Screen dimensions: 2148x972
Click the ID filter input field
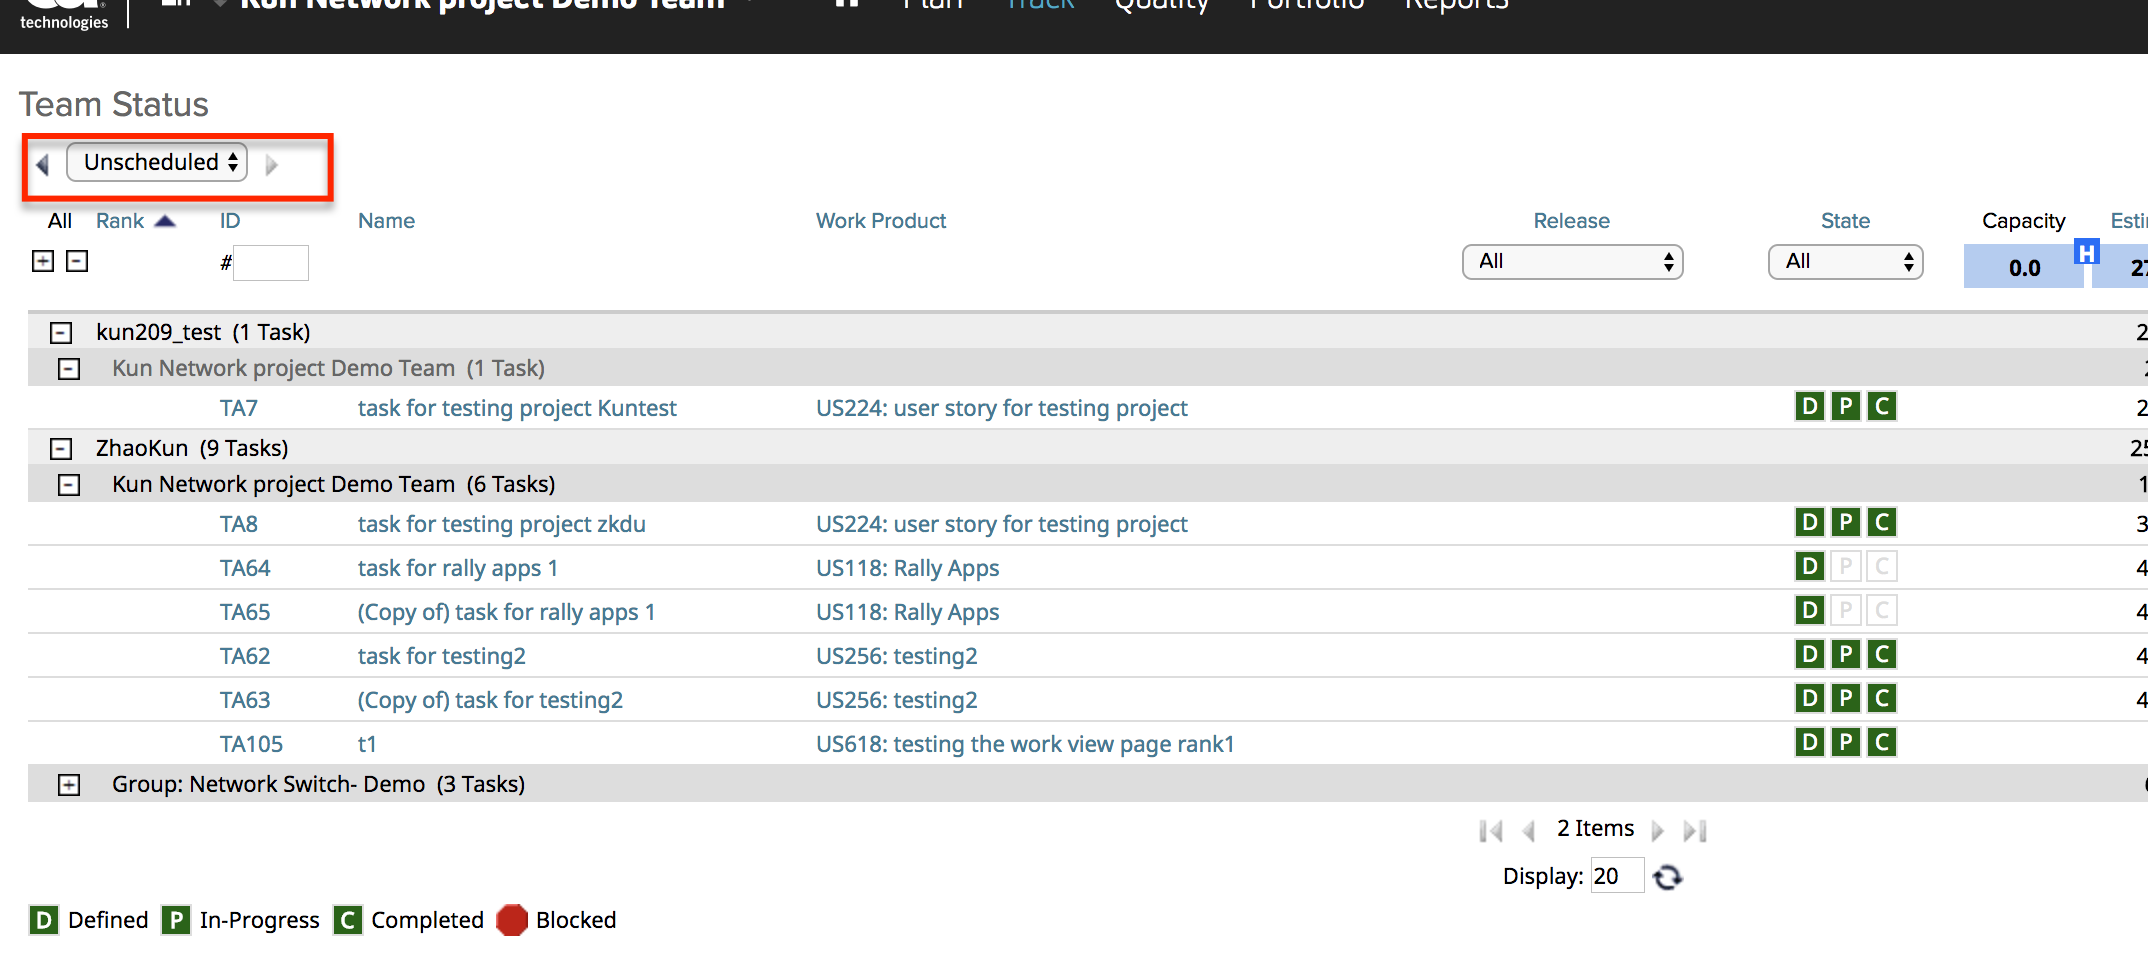click(x=271, y=263)
